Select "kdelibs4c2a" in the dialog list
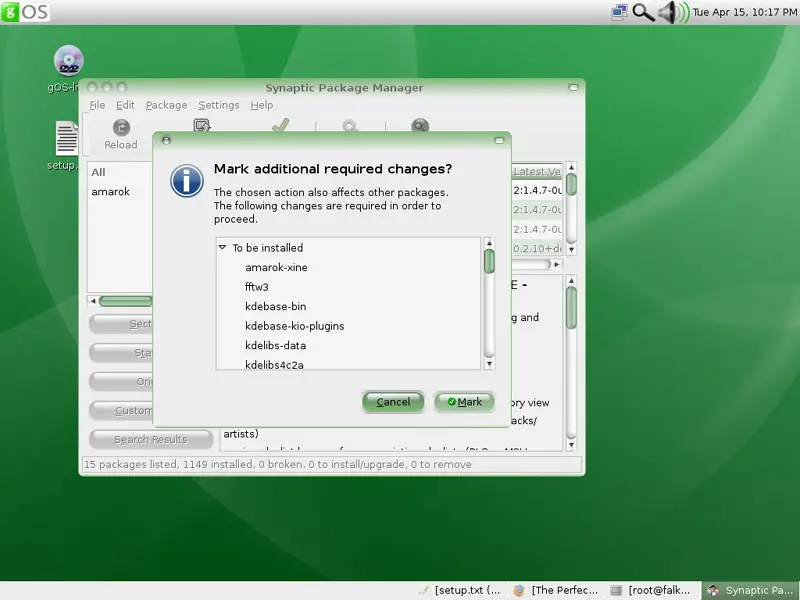The image size is (800, 600). click(x=274, y=364)
